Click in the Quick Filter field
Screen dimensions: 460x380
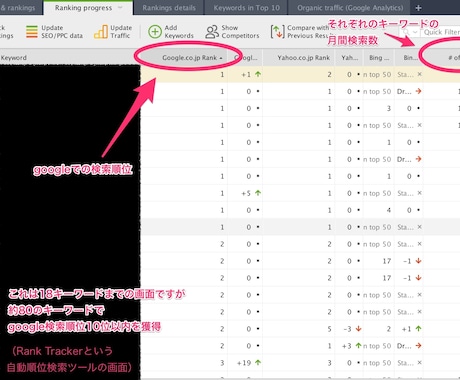click(x=441, y=32)
